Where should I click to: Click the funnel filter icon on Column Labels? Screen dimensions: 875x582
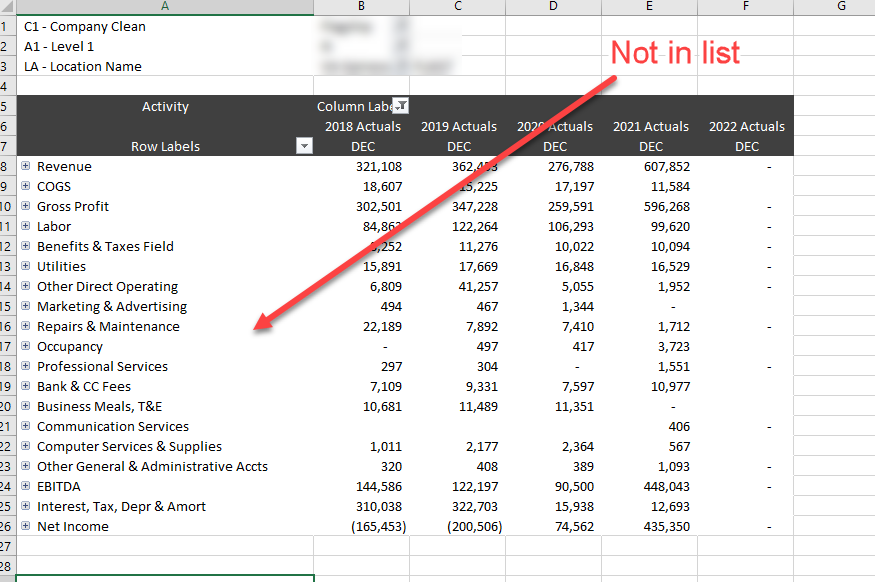point(402,105)
